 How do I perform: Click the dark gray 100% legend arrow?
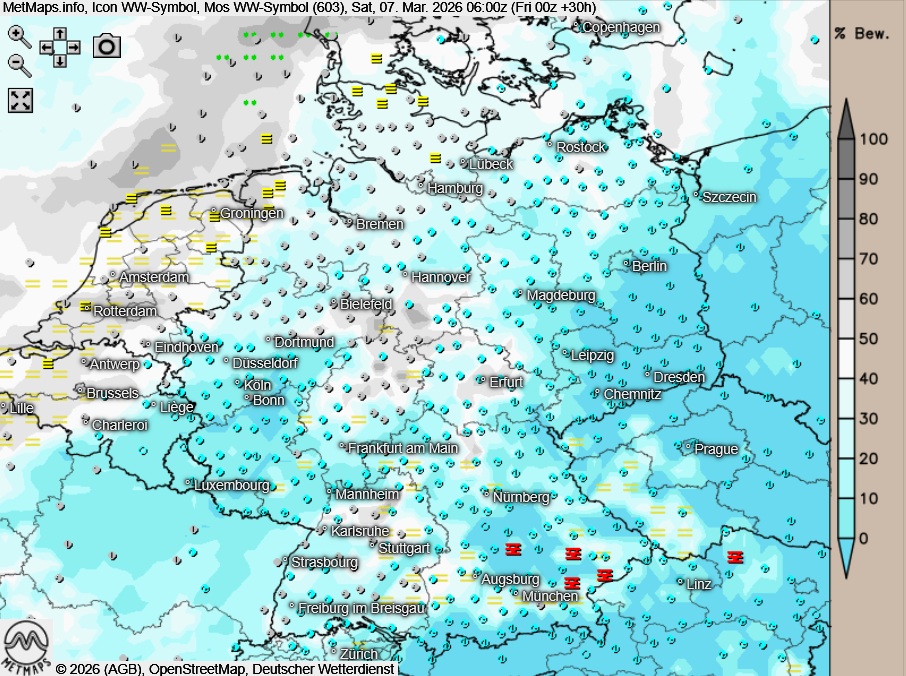tap(846, 120)
